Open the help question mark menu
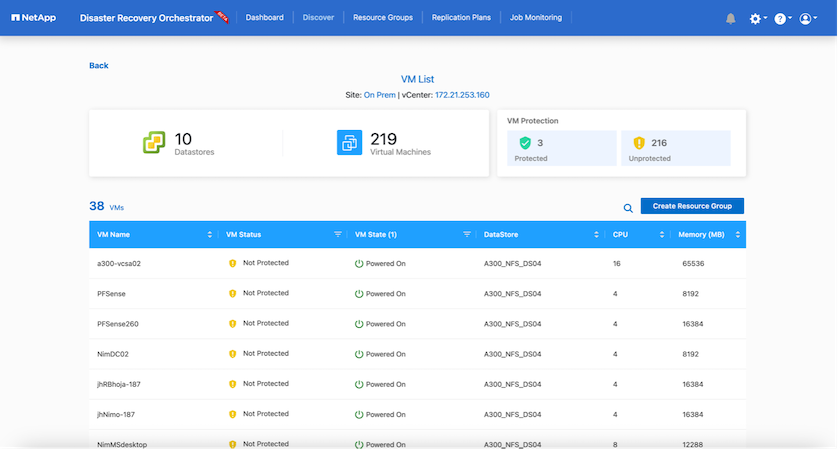This screenshot has height=450, width=840. (x=780, y=18)
